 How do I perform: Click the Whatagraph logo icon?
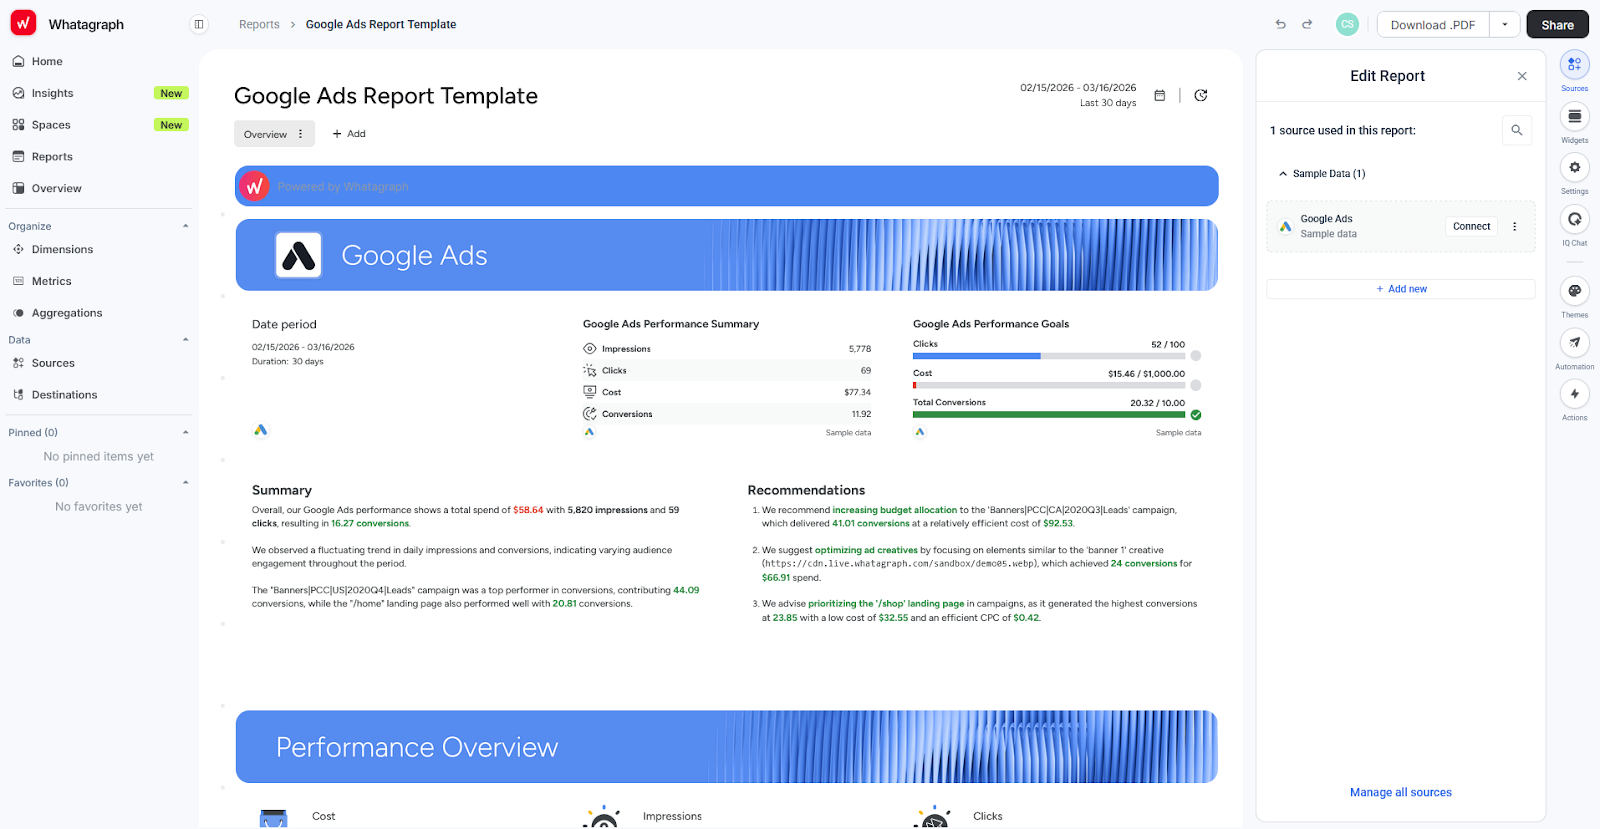click(23, 23)
